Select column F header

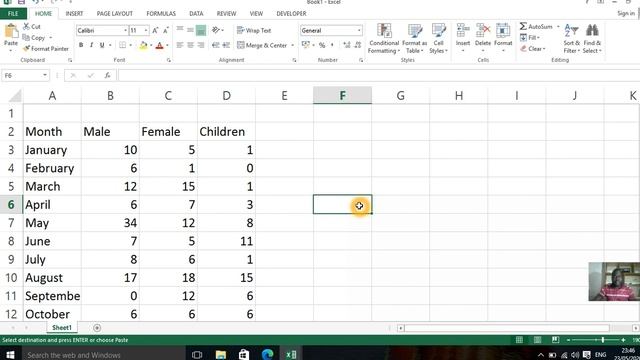coord(342,96)
